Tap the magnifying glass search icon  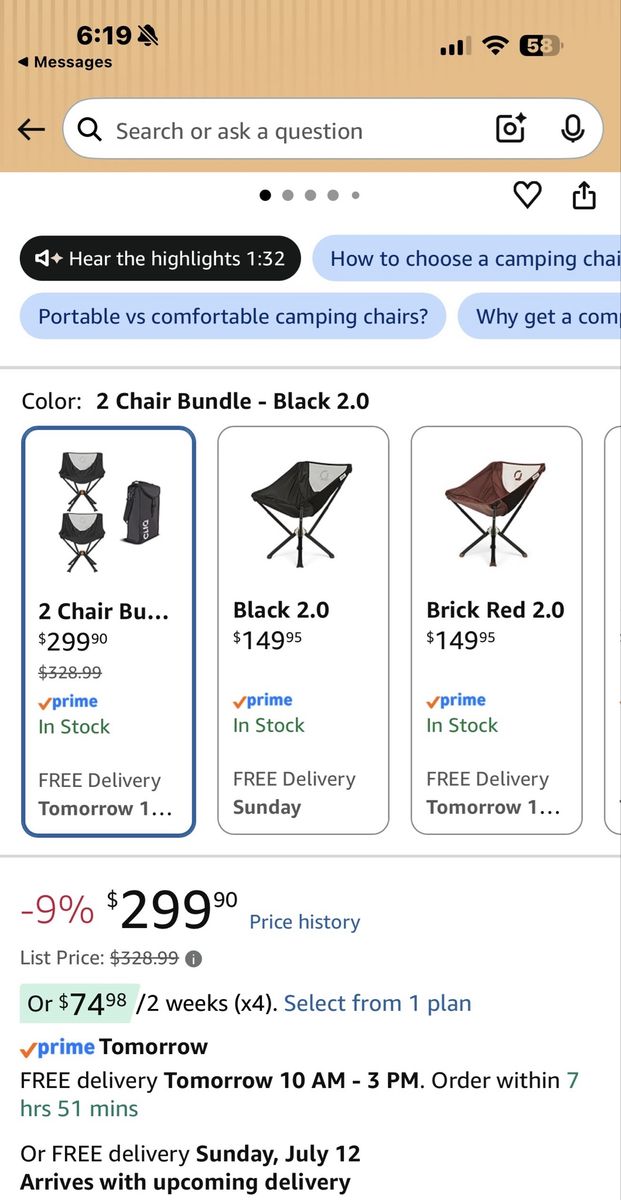90,130
